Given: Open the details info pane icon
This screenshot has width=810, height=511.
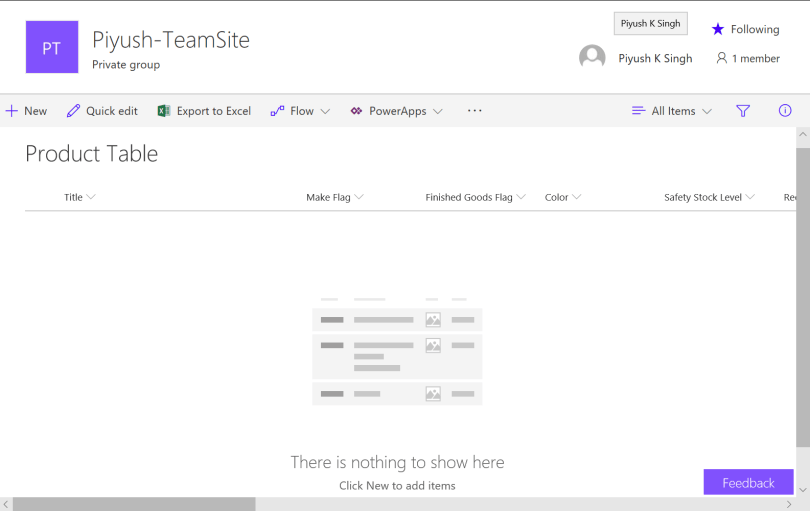Looking at the screenshot, I should tap(785, 111).
